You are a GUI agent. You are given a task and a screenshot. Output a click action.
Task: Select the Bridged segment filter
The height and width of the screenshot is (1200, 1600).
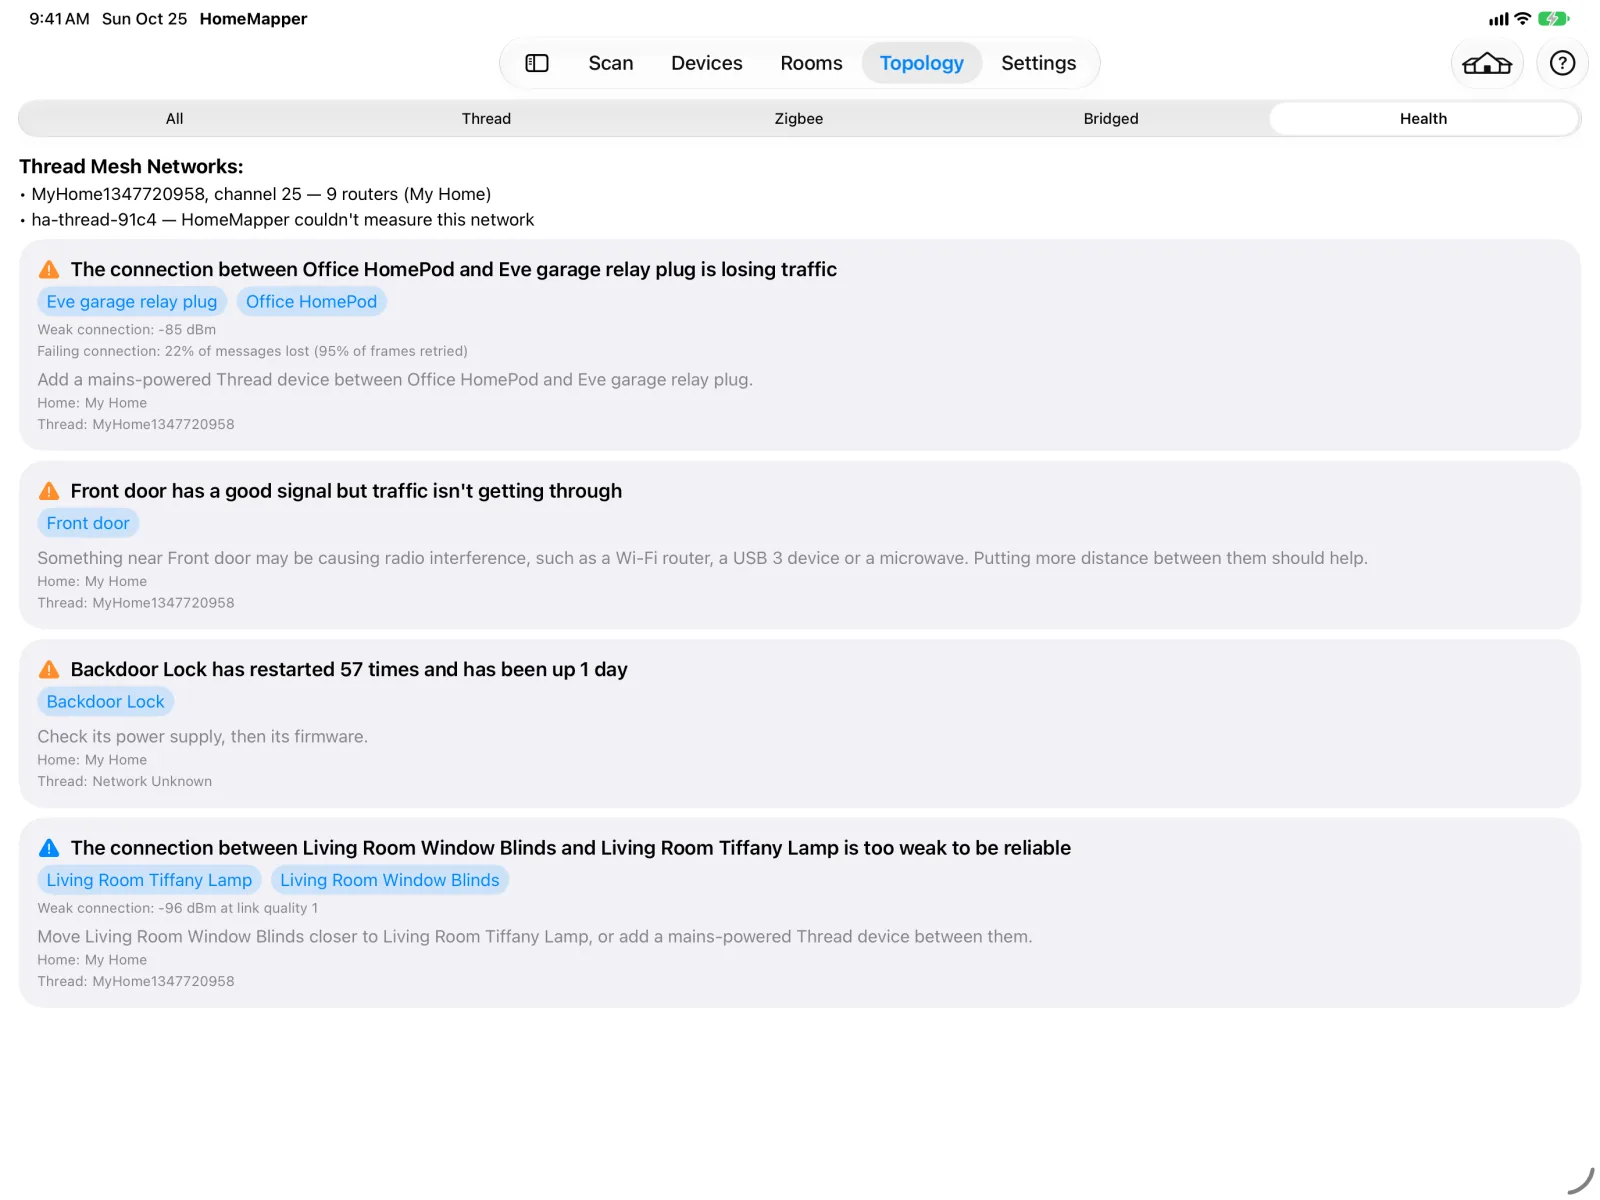[x=1111, y=118]
